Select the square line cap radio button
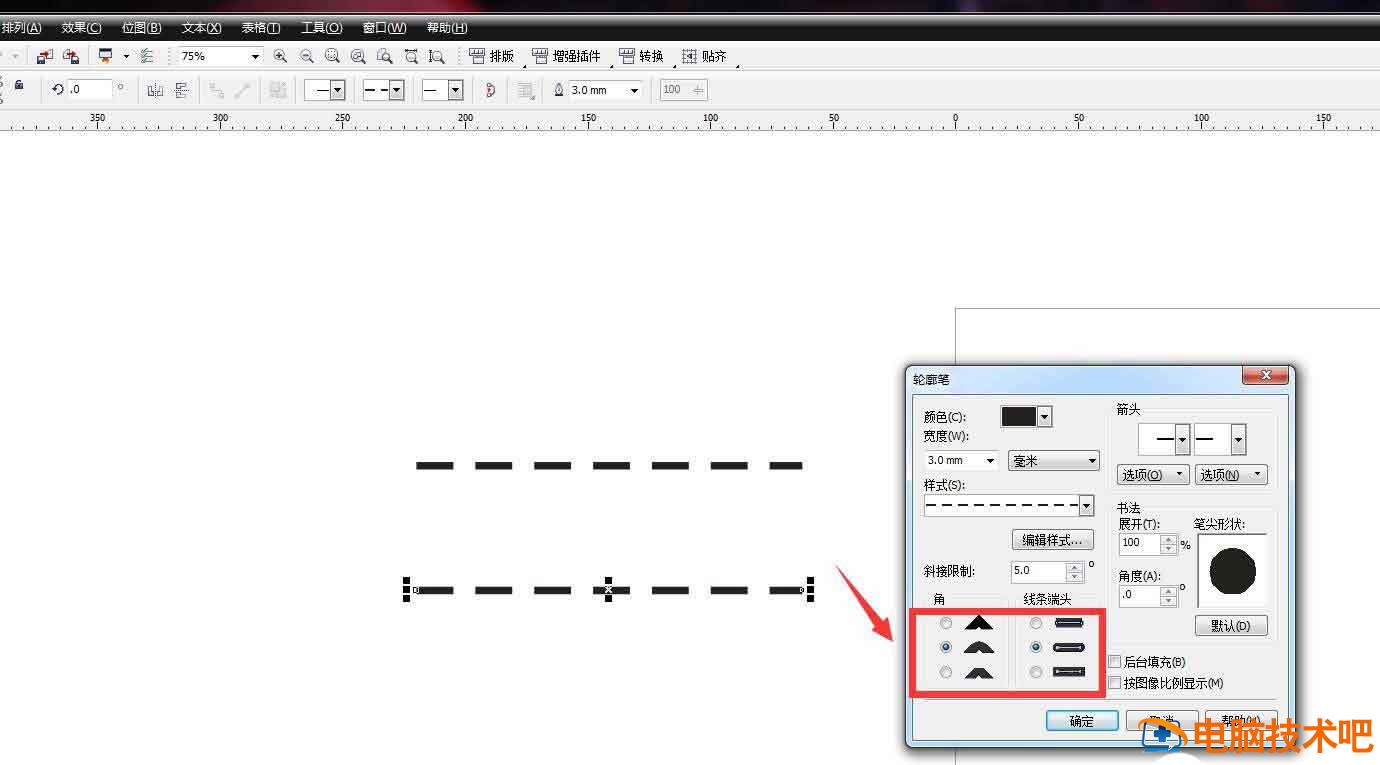The width and height of the screenshot is (1380, 765). click(x=1036, y=672)
